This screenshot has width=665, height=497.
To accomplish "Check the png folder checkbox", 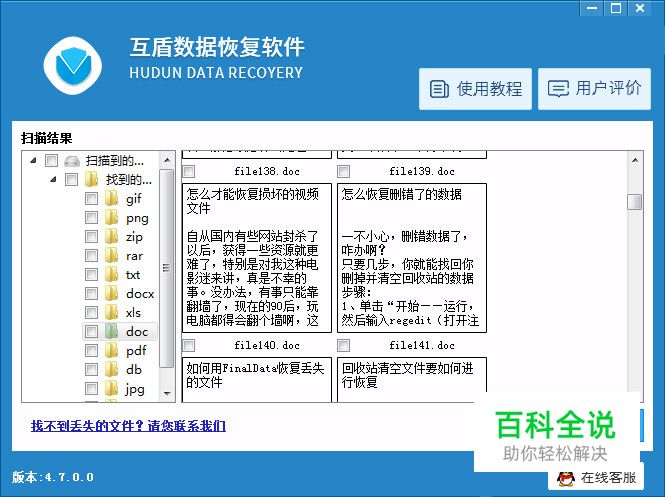I will (x=91, y=218).
